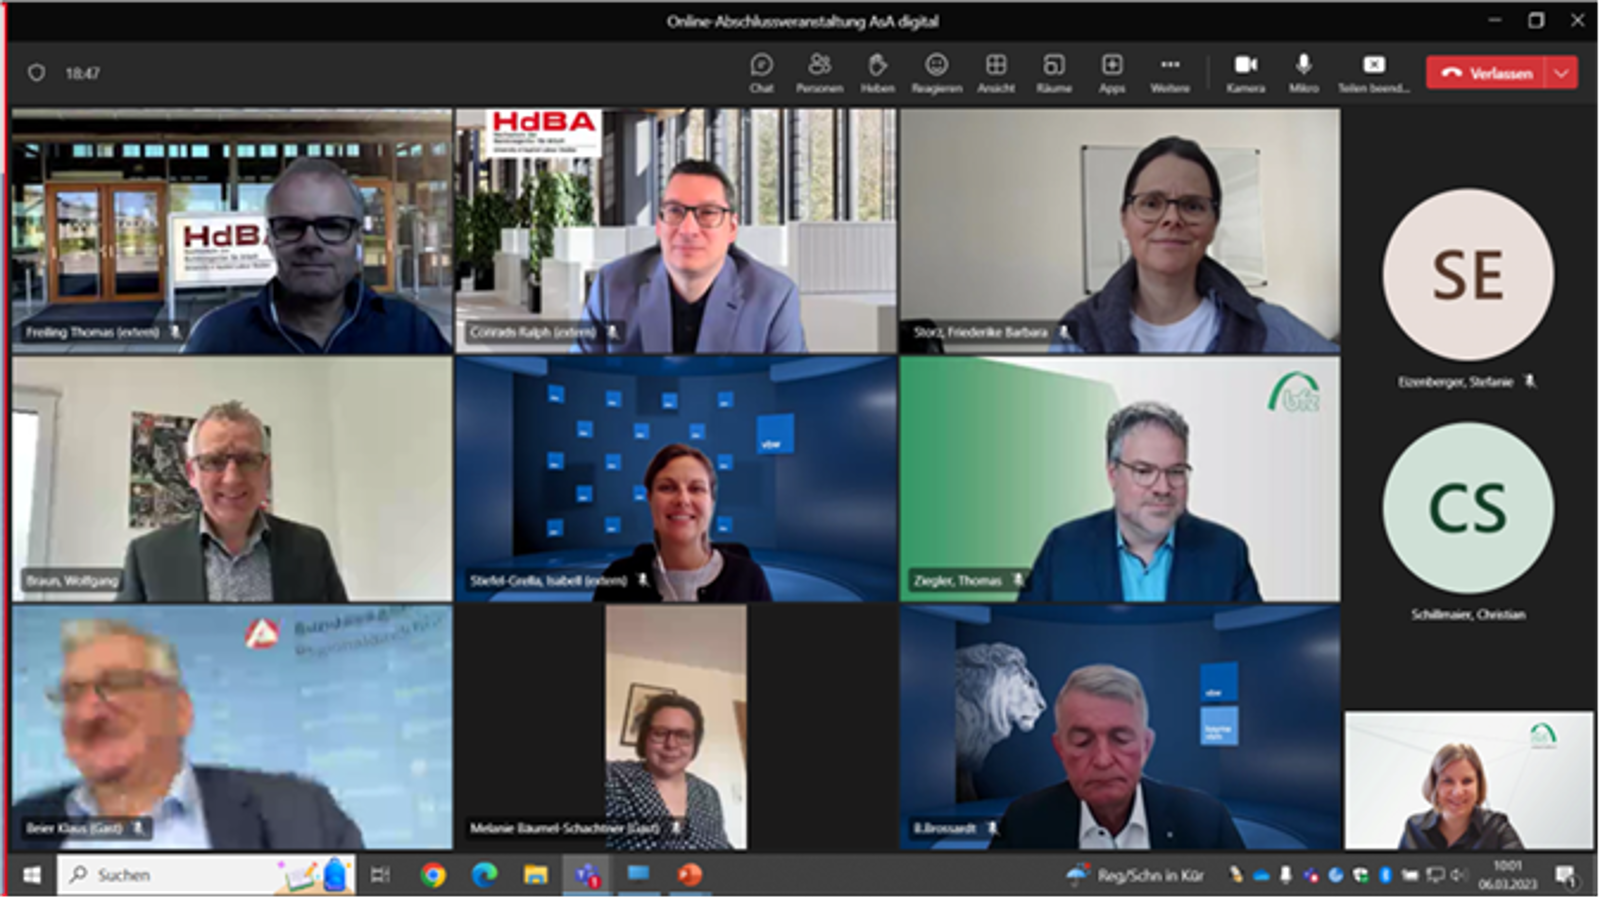
Task: Select the B.Brossardt video tile
Action: pyautogui.click(x=1120, y=727)
